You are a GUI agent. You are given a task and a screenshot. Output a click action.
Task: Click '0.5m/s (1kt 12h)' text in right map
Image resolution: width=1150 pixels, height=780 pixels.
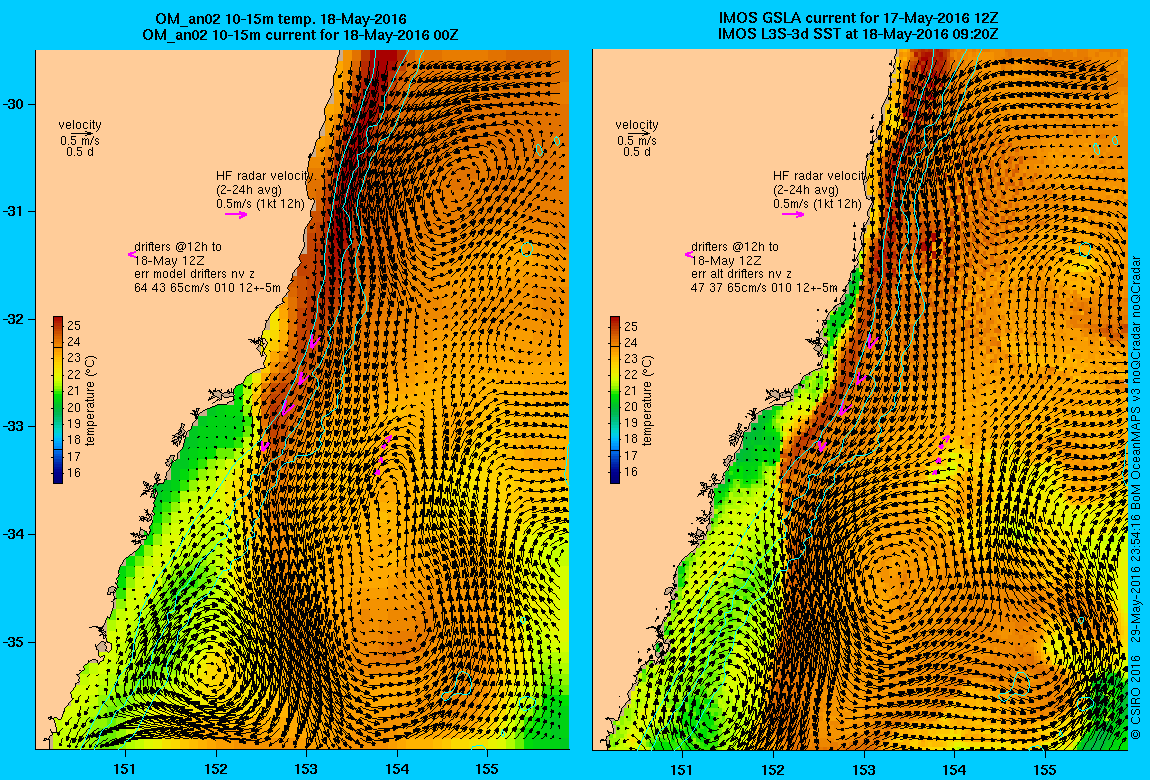coord(817,204)
